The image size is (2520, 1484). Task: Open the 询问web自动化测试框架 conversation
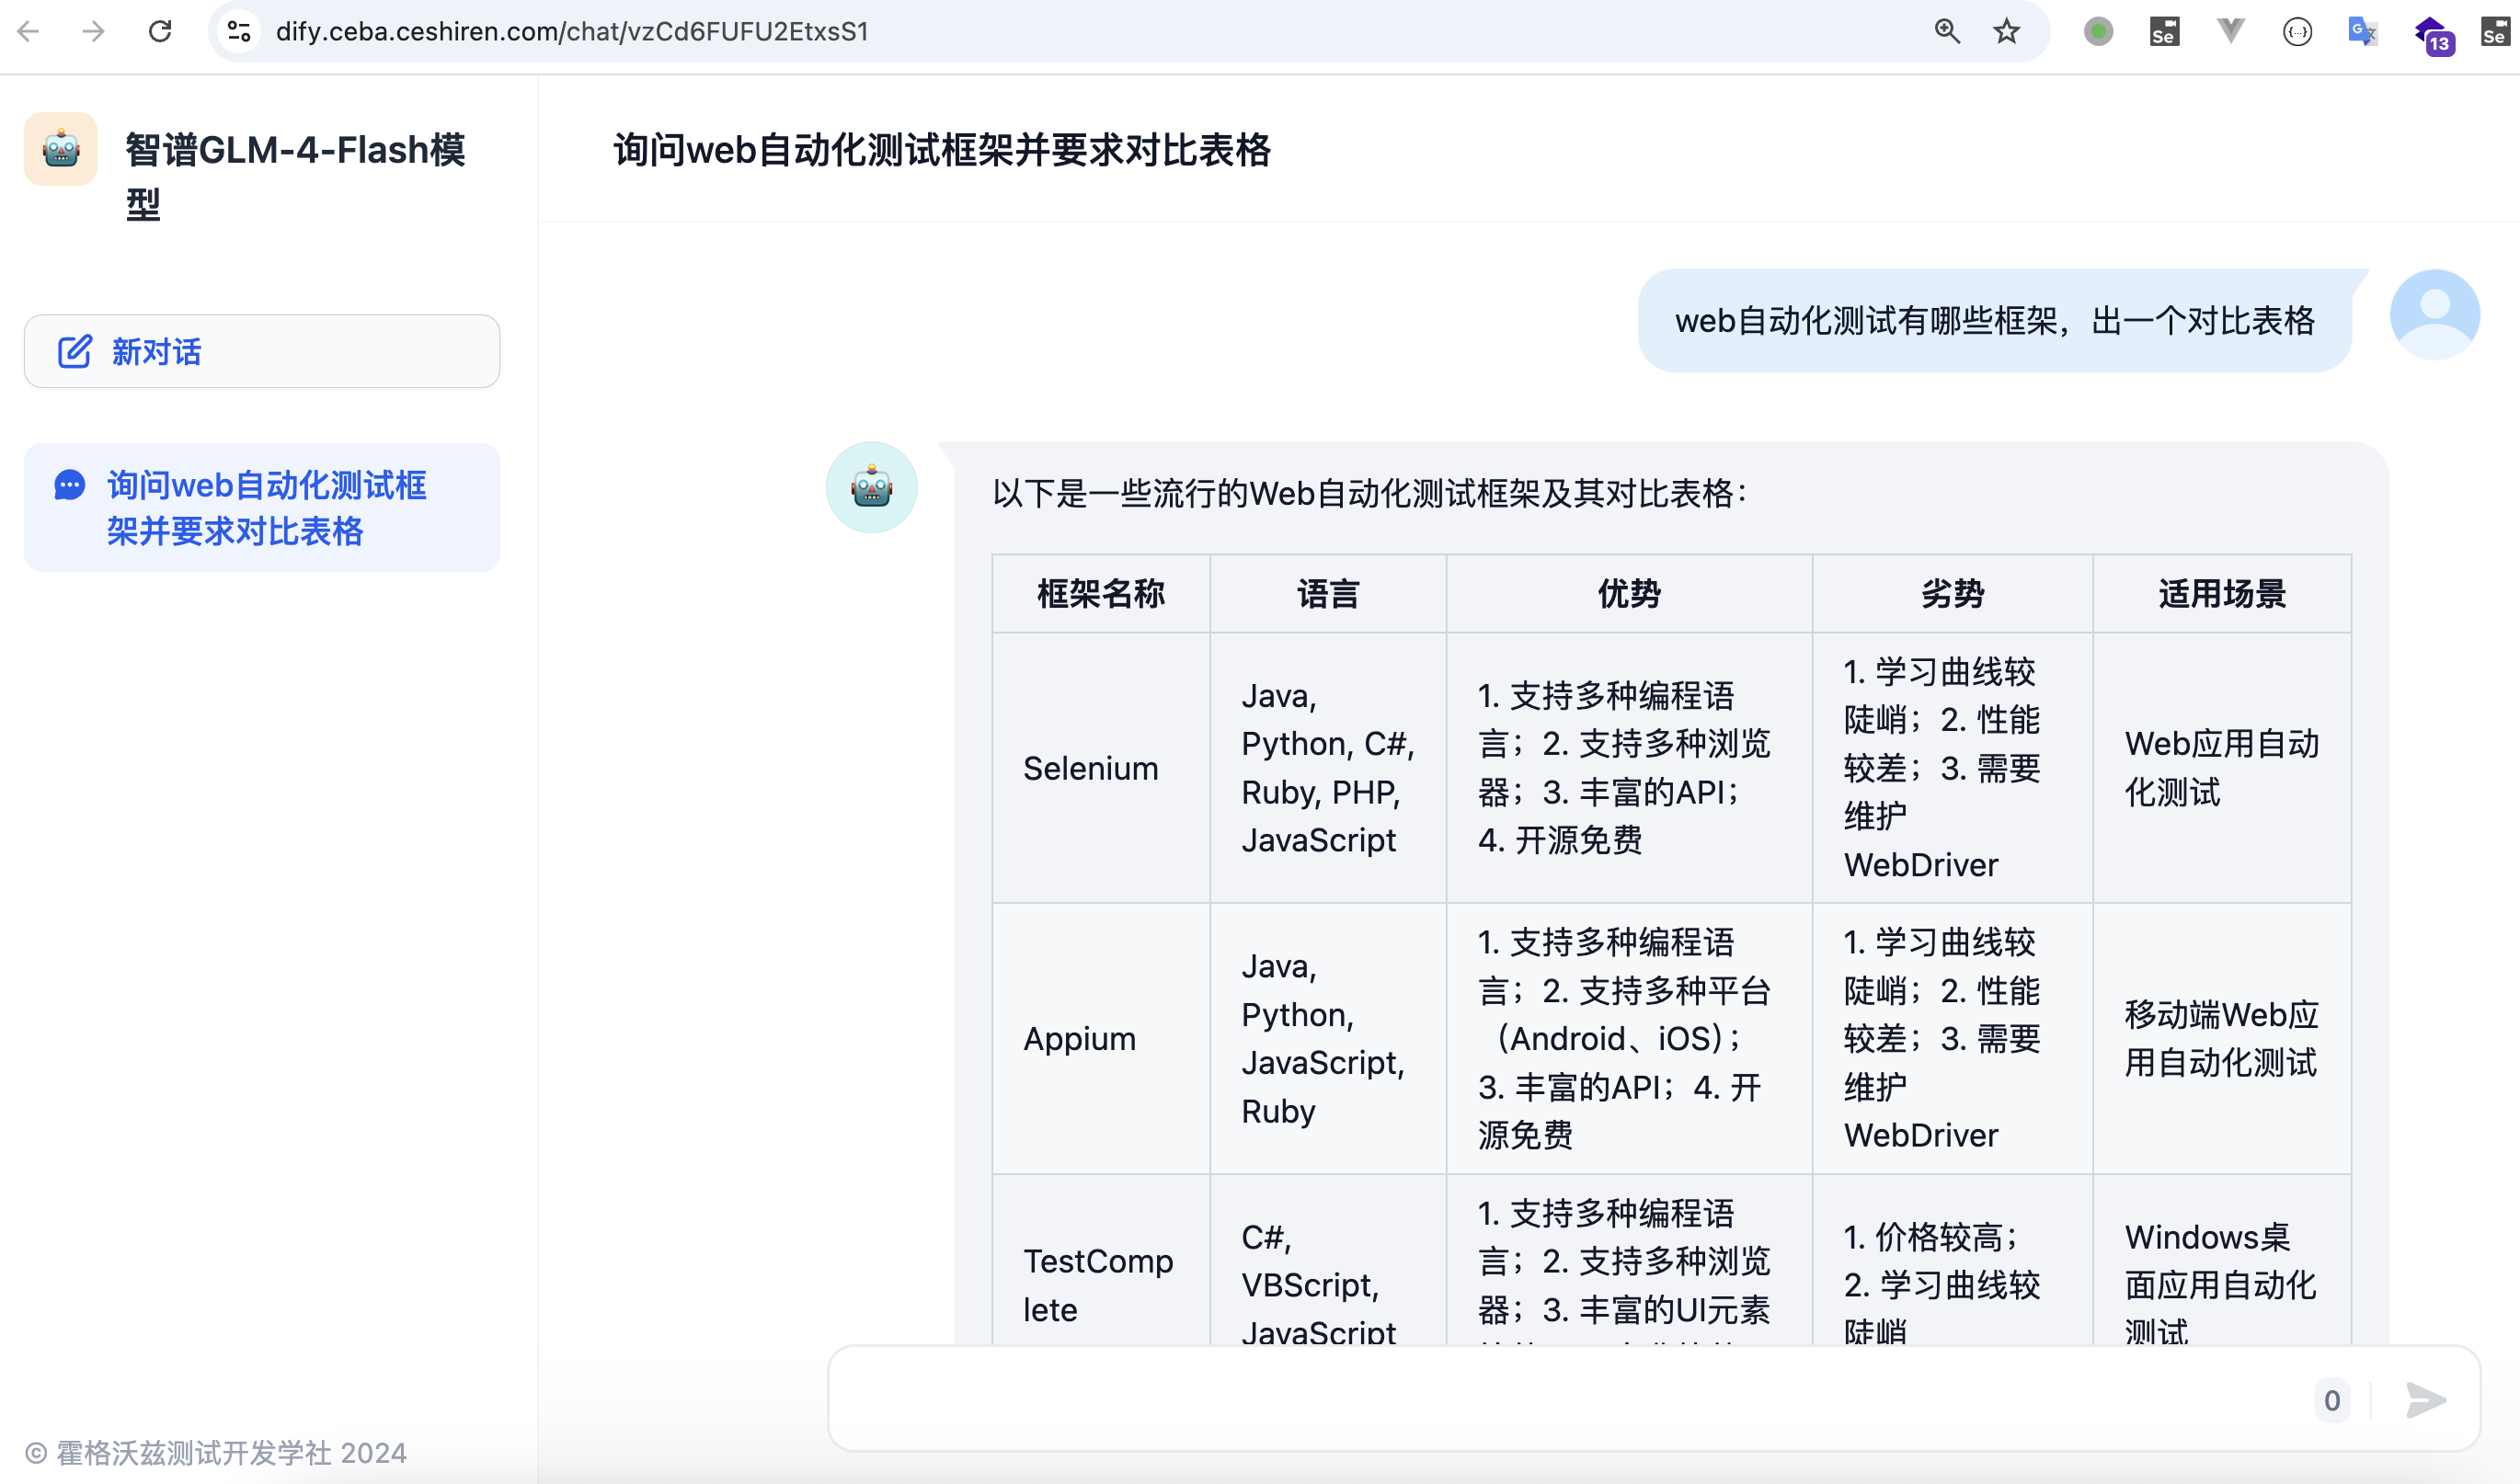coord(262,508)
